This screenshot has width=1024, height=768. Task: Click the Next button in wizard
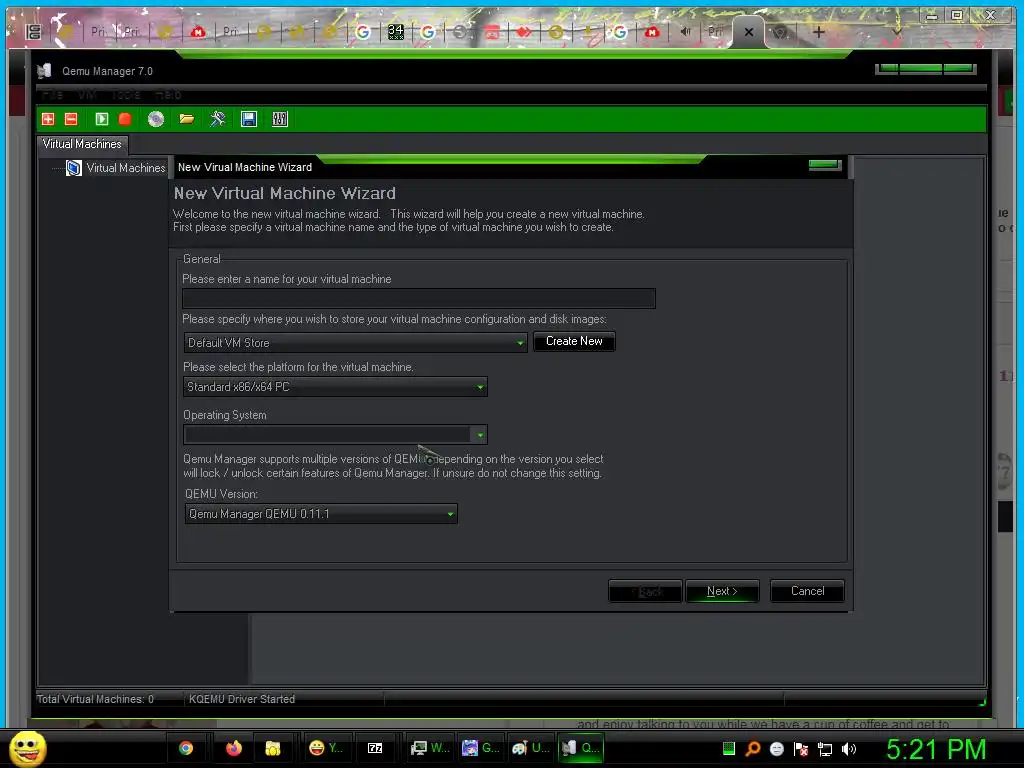(x=722, y=591)
